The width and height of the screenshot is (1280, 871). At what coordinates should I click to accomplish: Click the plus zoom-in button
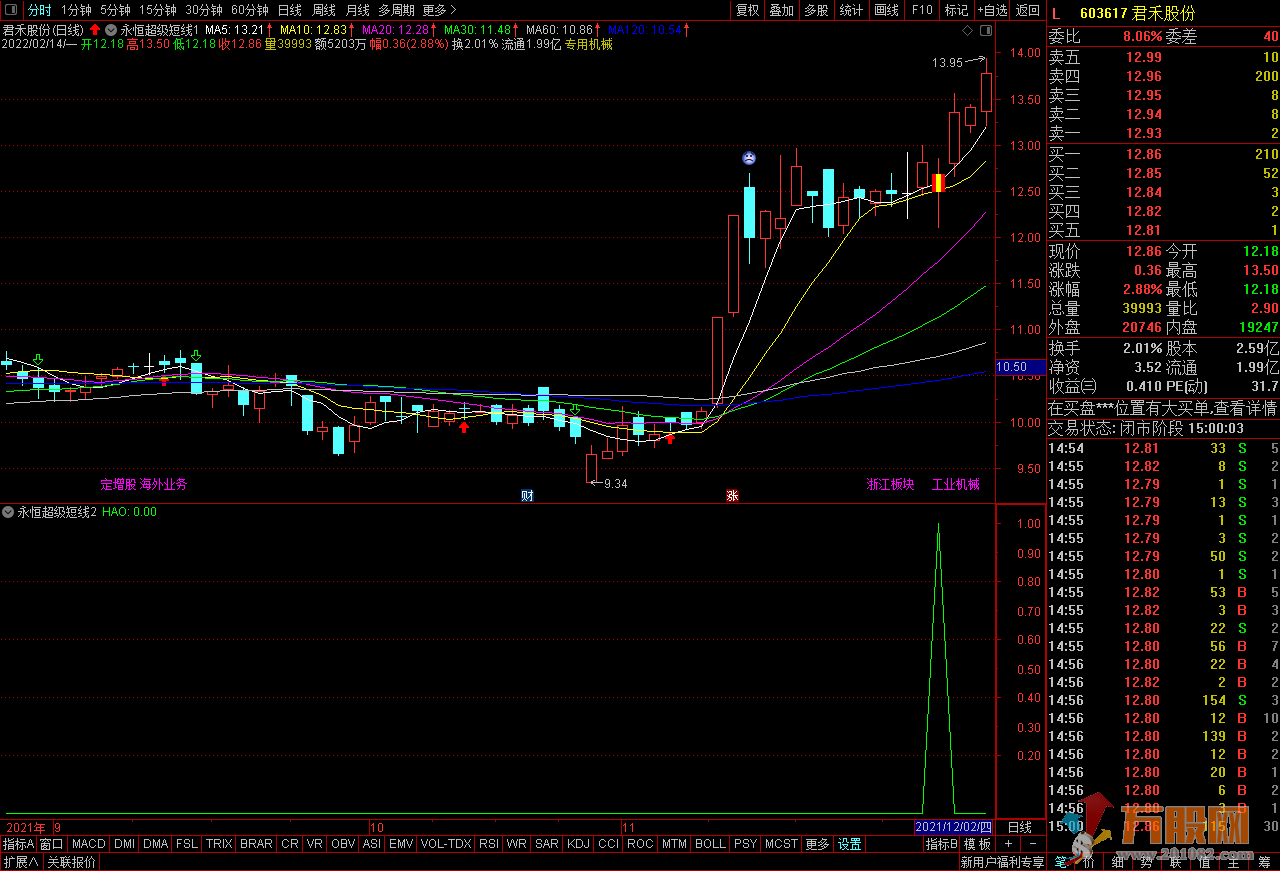click(1009, 844)
